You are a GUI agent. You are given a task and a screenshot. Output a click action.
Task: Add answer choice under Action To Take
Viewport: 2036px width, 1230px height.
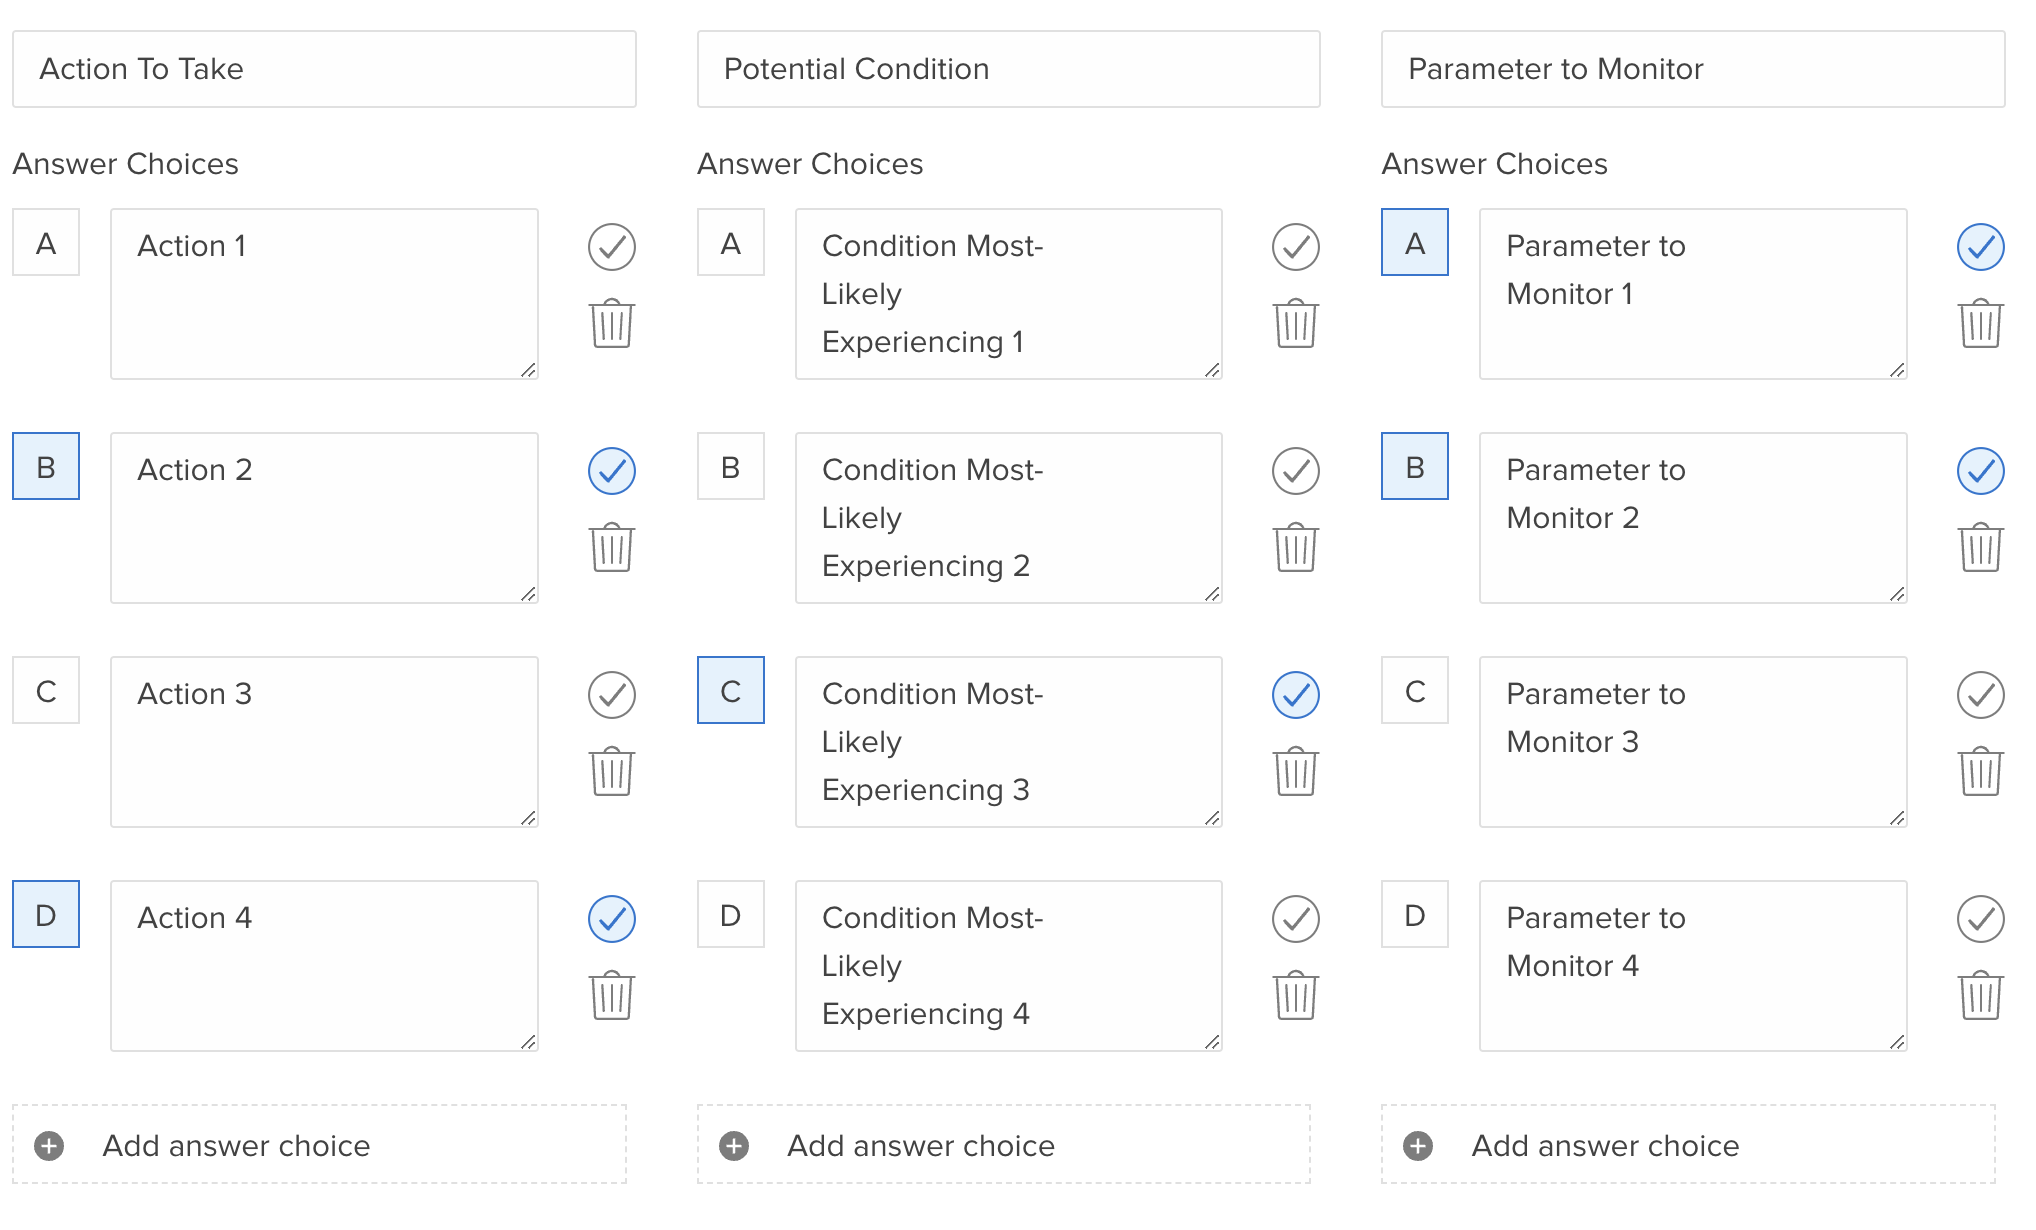(x=320, y=1145)
